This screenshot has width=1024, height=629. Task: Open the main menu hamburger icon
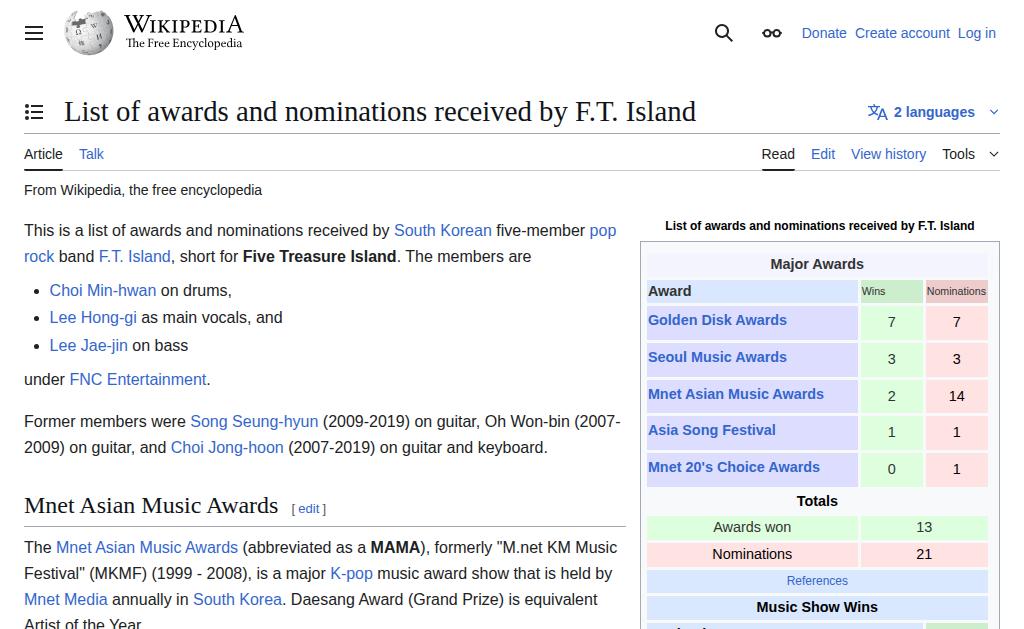point(34,33)
